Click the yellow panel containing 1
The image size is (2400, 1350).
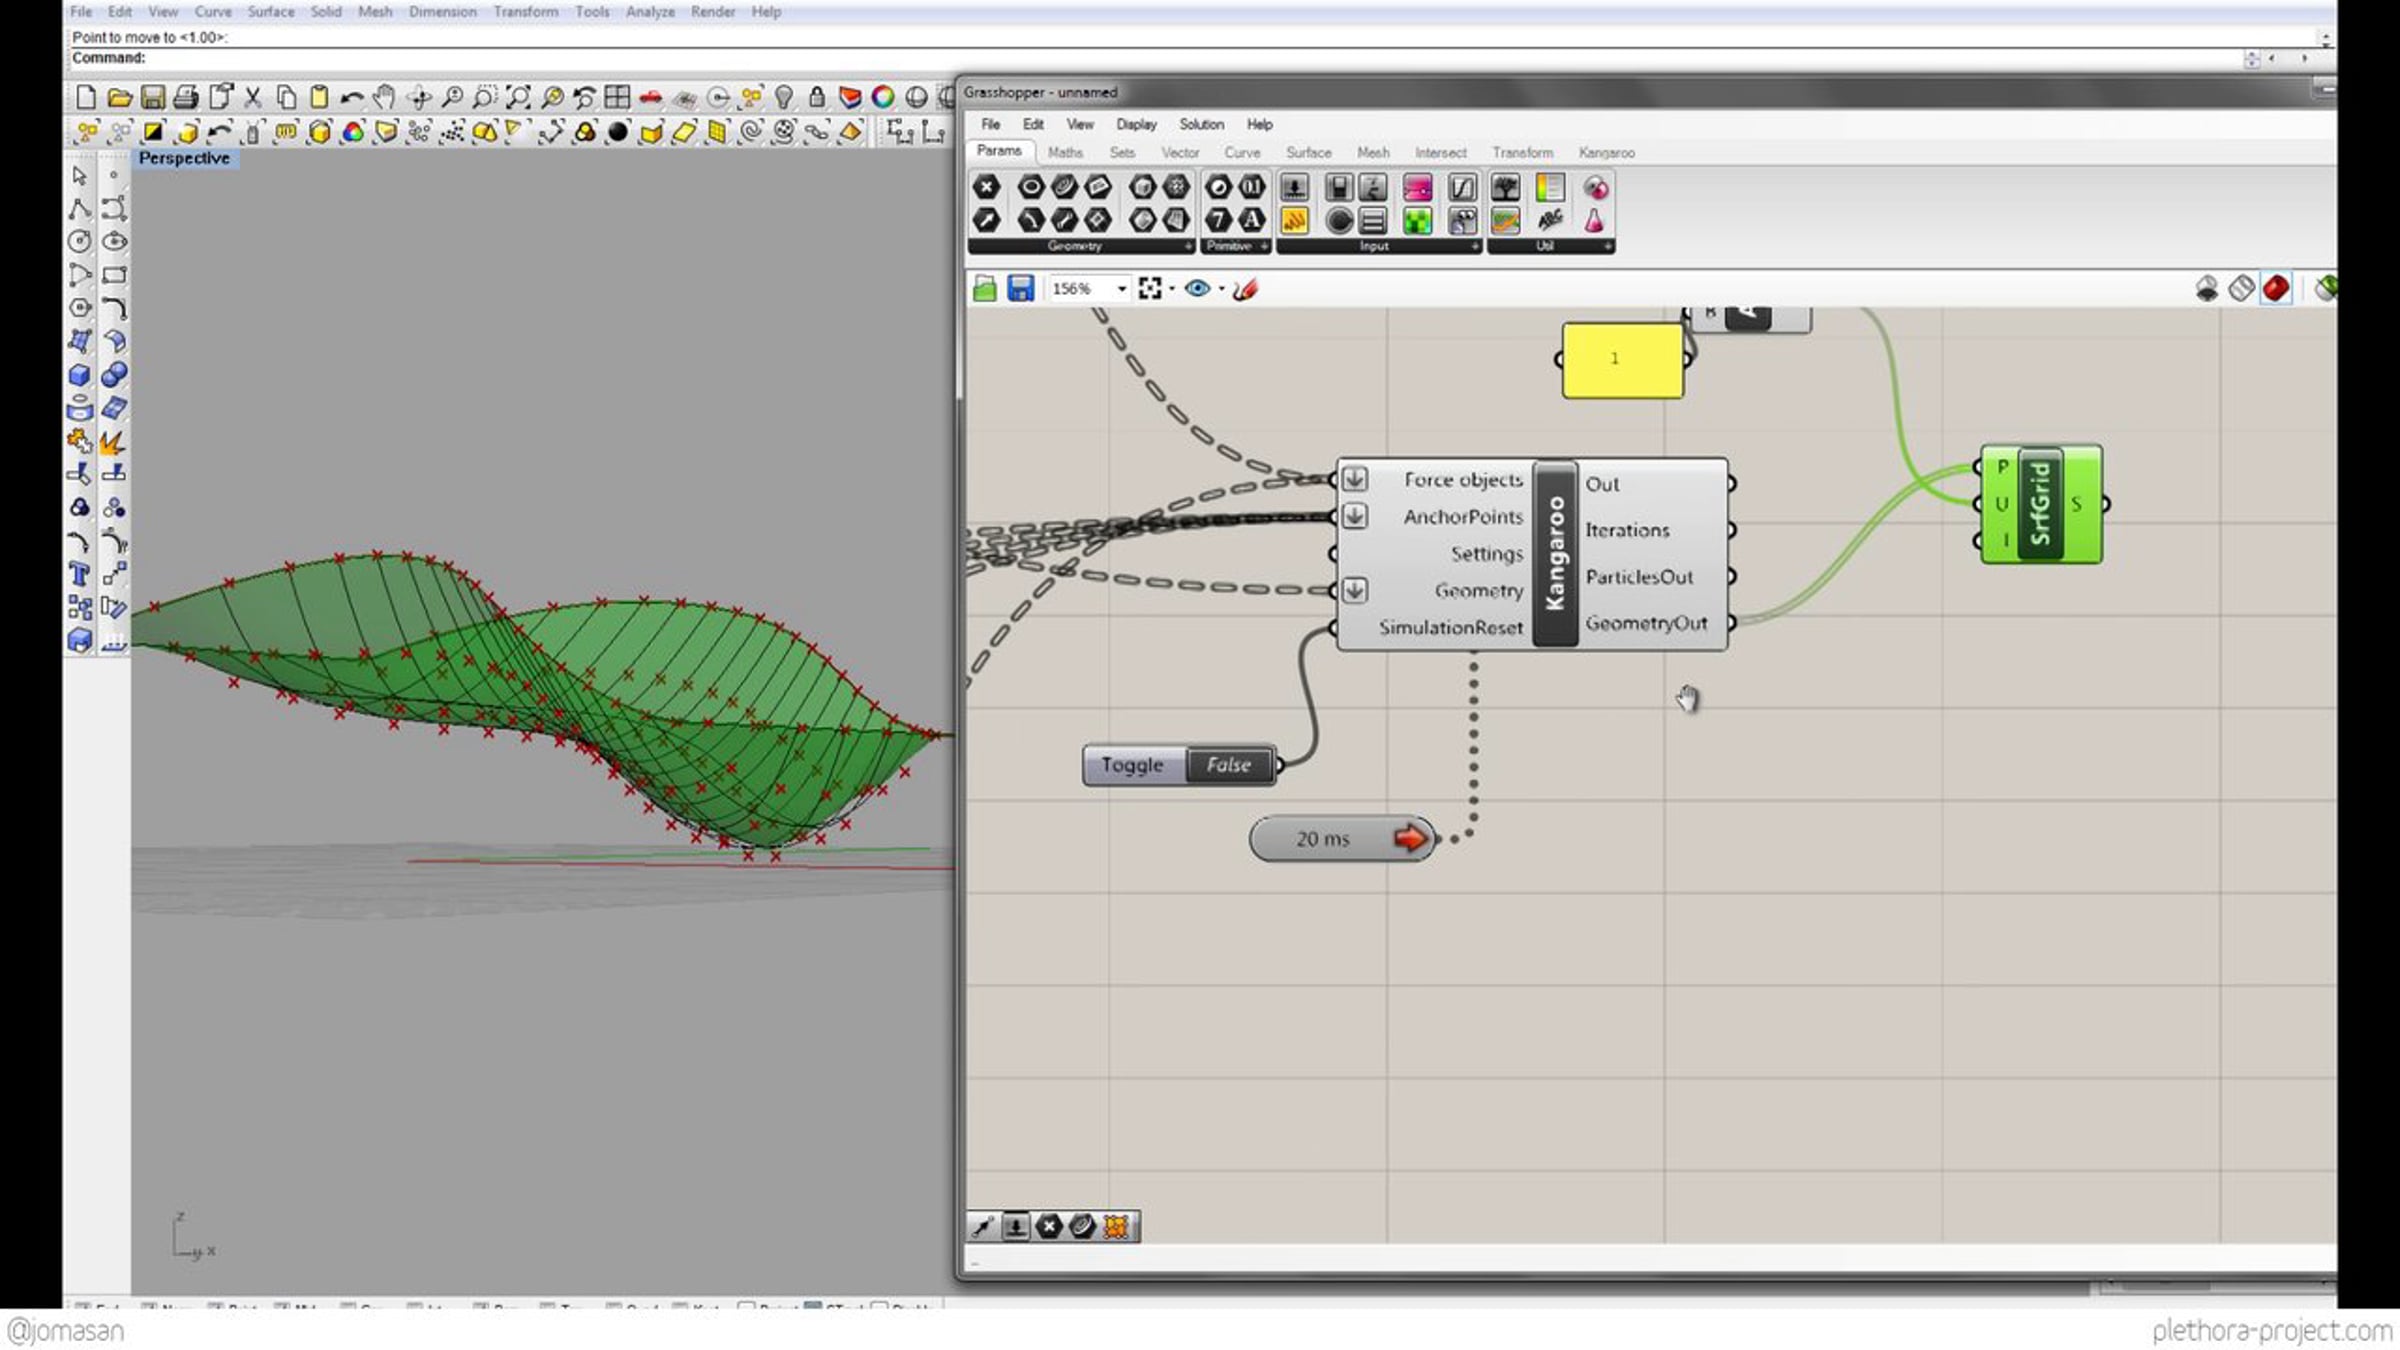pos(1621,360)
